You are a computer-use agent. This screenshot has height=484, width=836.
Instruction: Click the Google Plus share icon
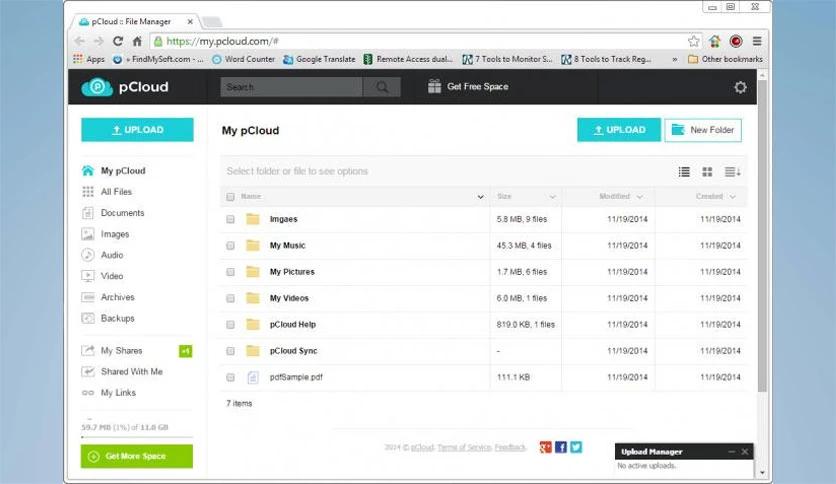click(x=545, y=447)
